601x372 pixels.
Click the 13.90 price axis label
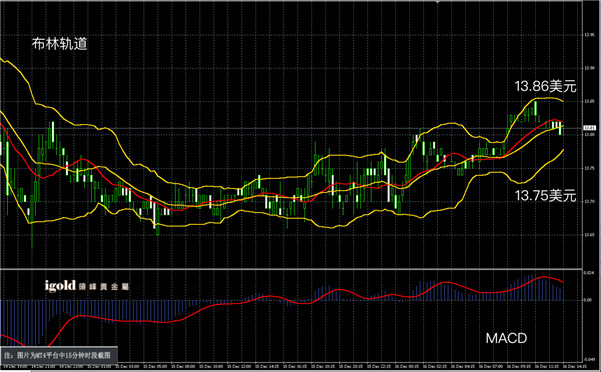tap(590, 68)
